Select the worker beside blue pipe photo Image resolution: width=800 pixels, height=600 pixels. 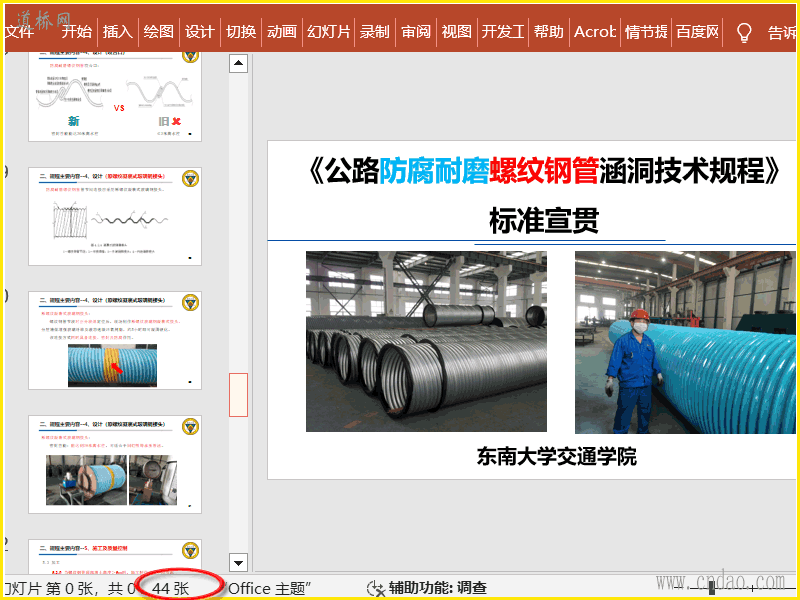[x=685, y=342]
